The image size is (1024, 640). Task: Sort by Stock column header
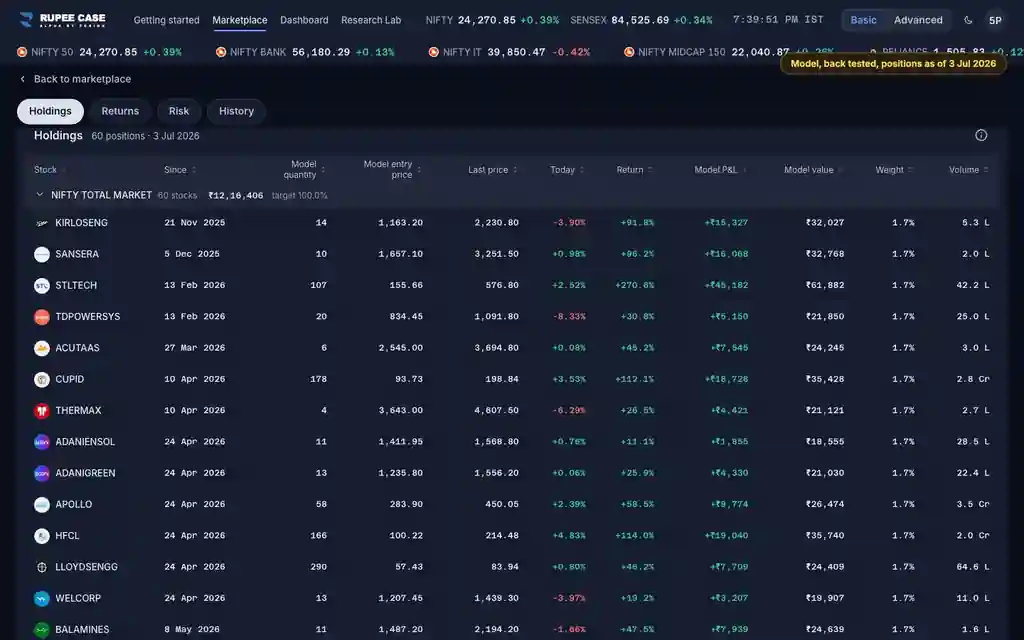click(50, 170)
